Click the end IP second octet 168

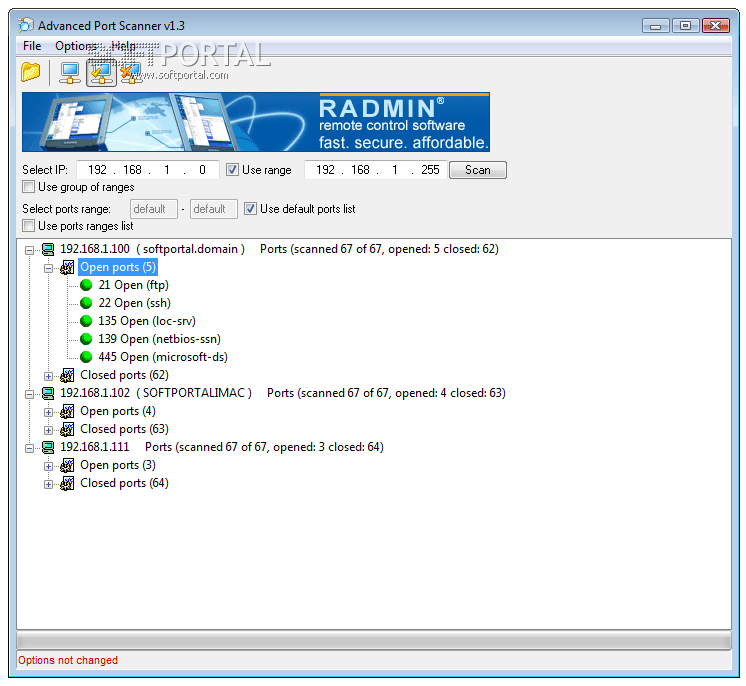[x=360, y=170]
